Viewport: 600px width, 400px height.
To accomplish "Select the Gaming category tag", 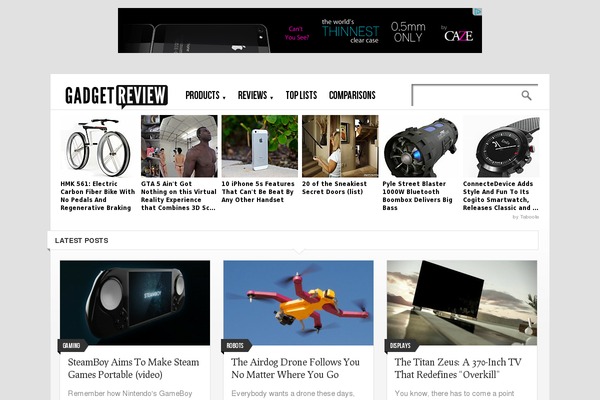I will (72, 346).
